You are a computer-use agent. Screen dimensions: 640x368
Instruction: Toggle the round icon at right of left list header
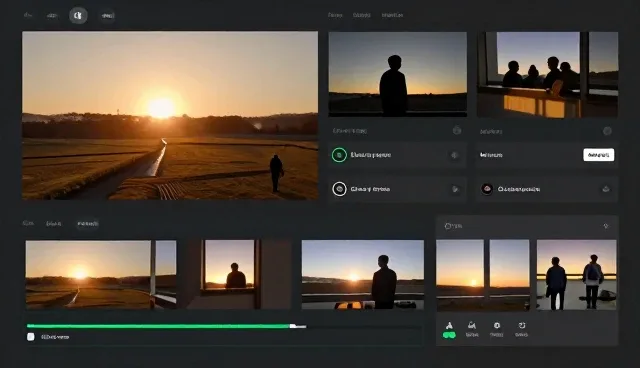point(457,131)
